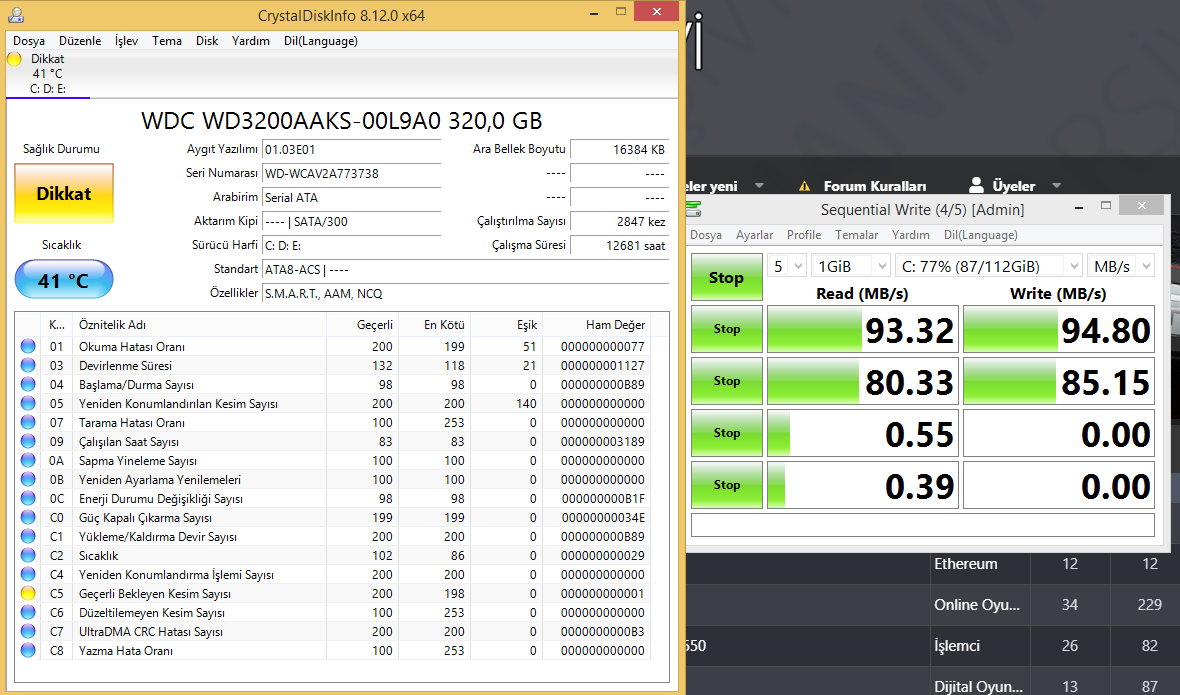Click the Stop button beside 0.55 result

click(726, 432)
